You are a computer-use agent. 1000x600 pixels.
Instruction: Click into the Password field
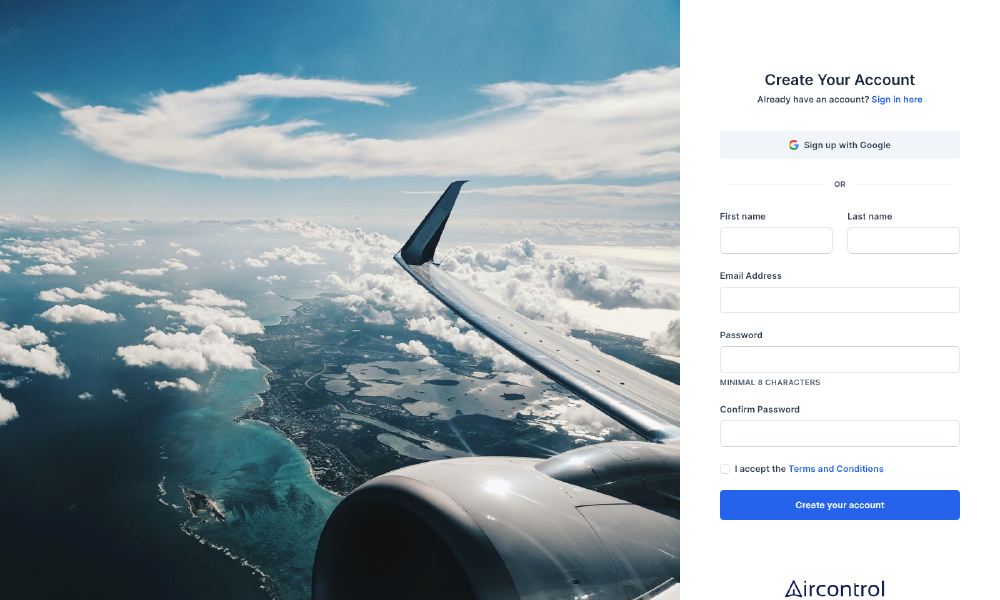pyautogui.click(x=839, y=359)
